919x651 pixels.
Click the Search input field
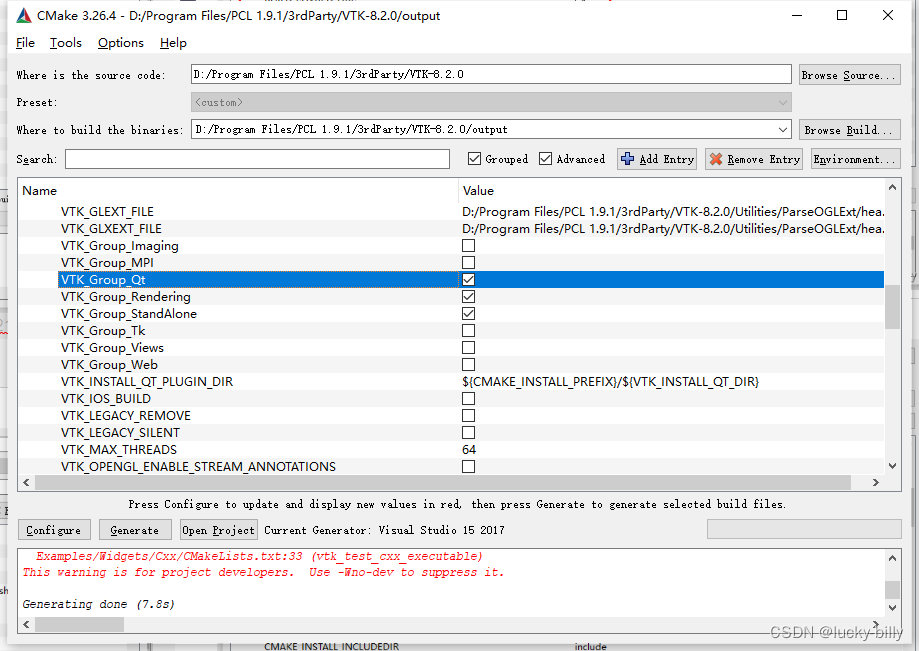coord(257,159)
